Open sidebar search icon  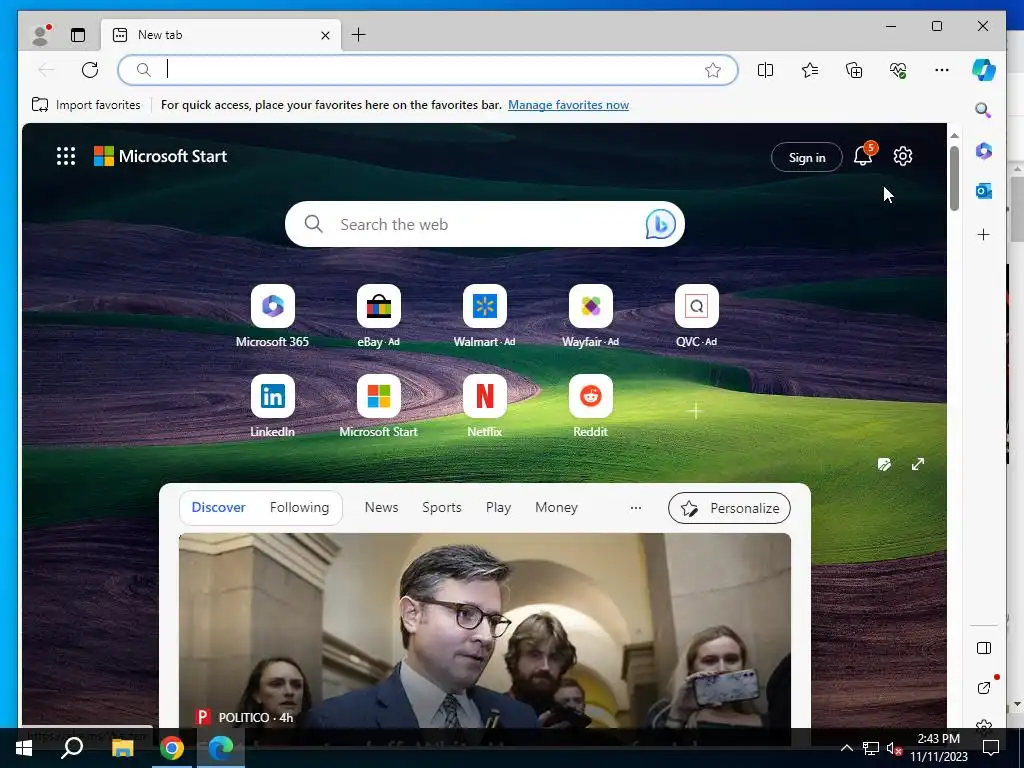(984, 110)
